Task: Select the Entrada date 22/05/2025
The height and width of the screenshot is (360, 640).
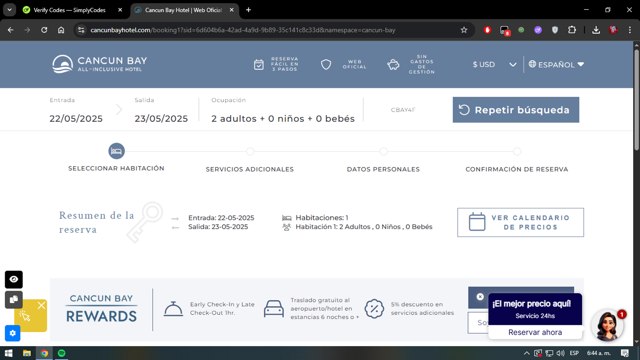Action: (76, 118)
